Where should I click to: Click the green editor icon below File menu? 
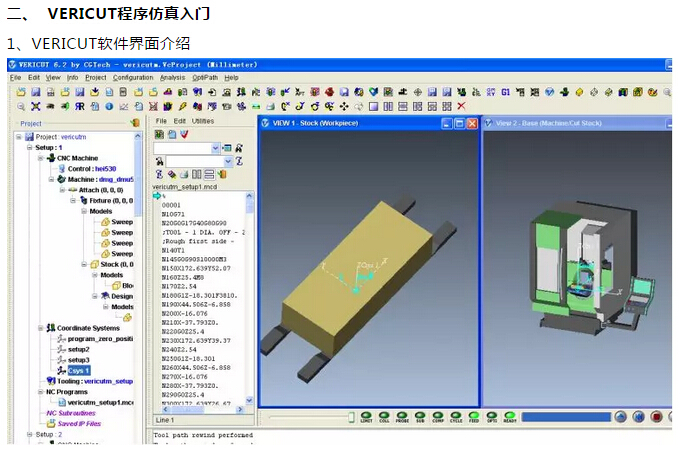click(159, 134)
